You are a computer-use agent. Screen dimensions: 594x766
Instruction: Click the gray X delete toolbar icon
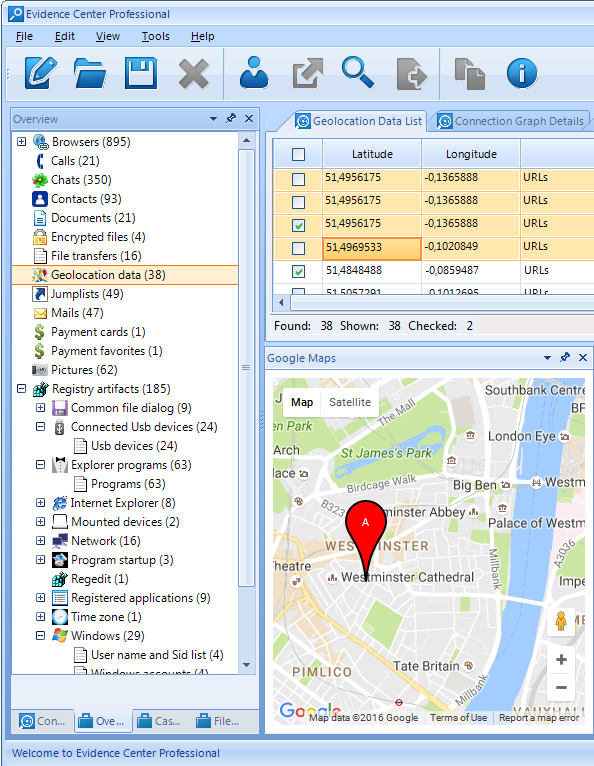click(193, 74)
